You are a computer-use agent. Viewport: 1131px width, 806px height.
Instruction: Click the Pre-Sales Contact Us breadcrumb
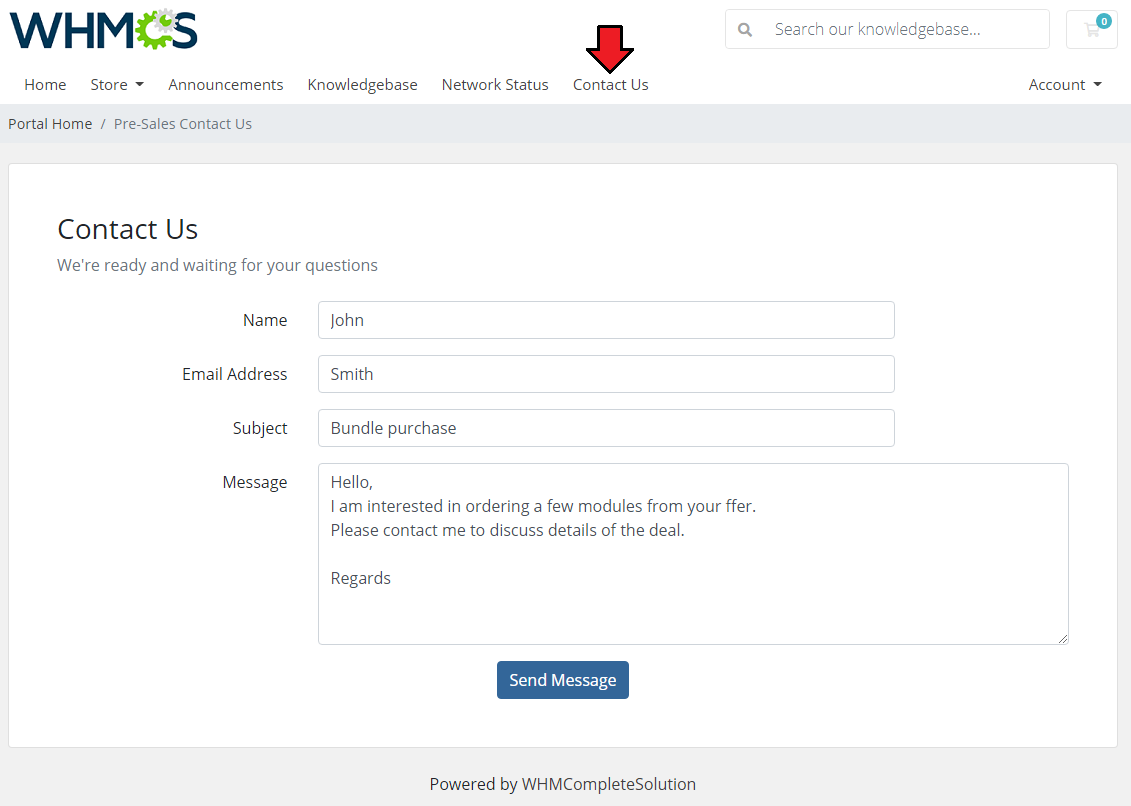(182, 123)
